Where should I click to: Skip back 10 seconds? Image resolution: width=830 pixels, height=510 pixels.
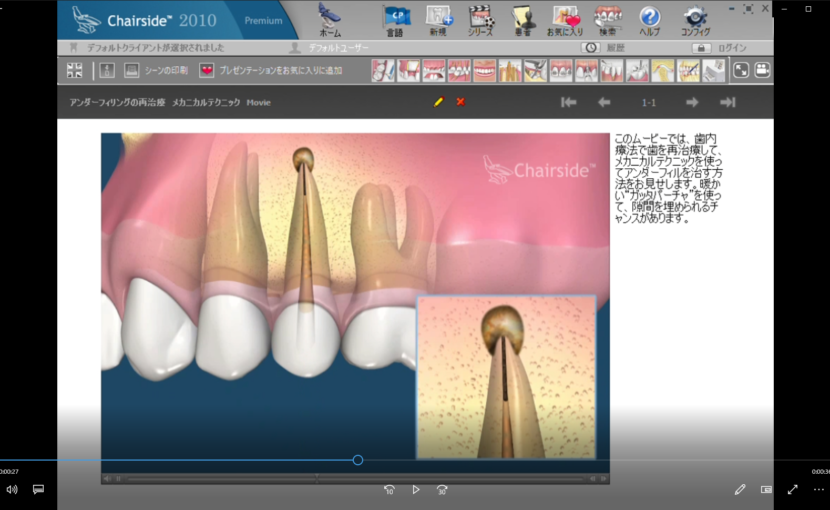(x=389, y=490)
